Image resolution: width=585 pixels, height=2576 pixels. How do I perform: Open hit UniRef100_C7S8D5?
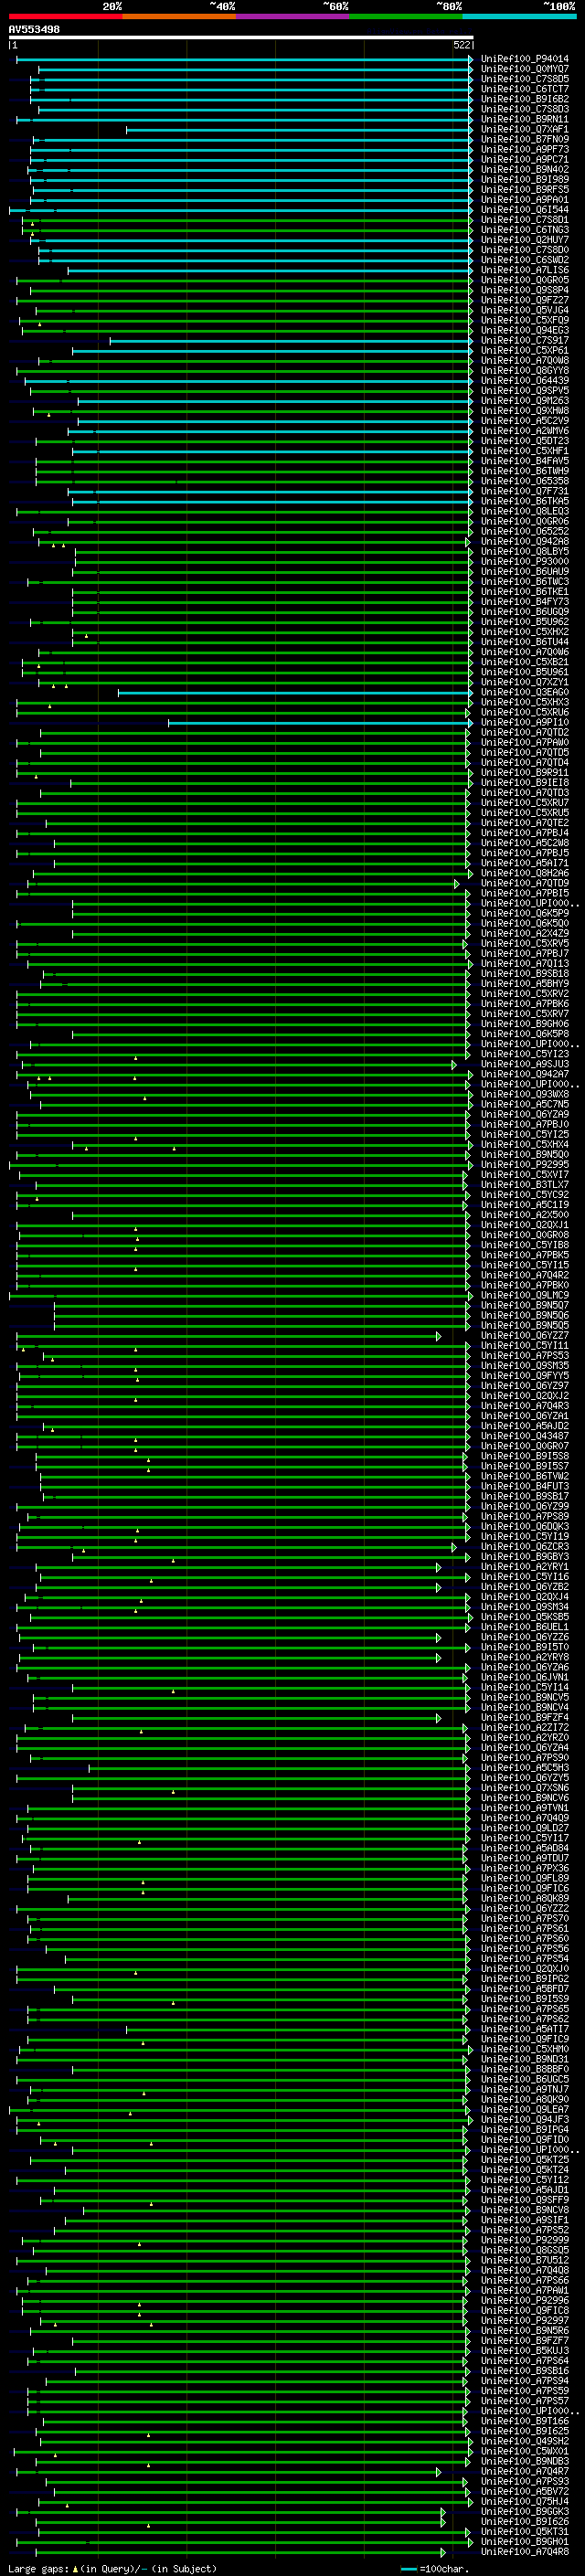(x=524, y=79)
